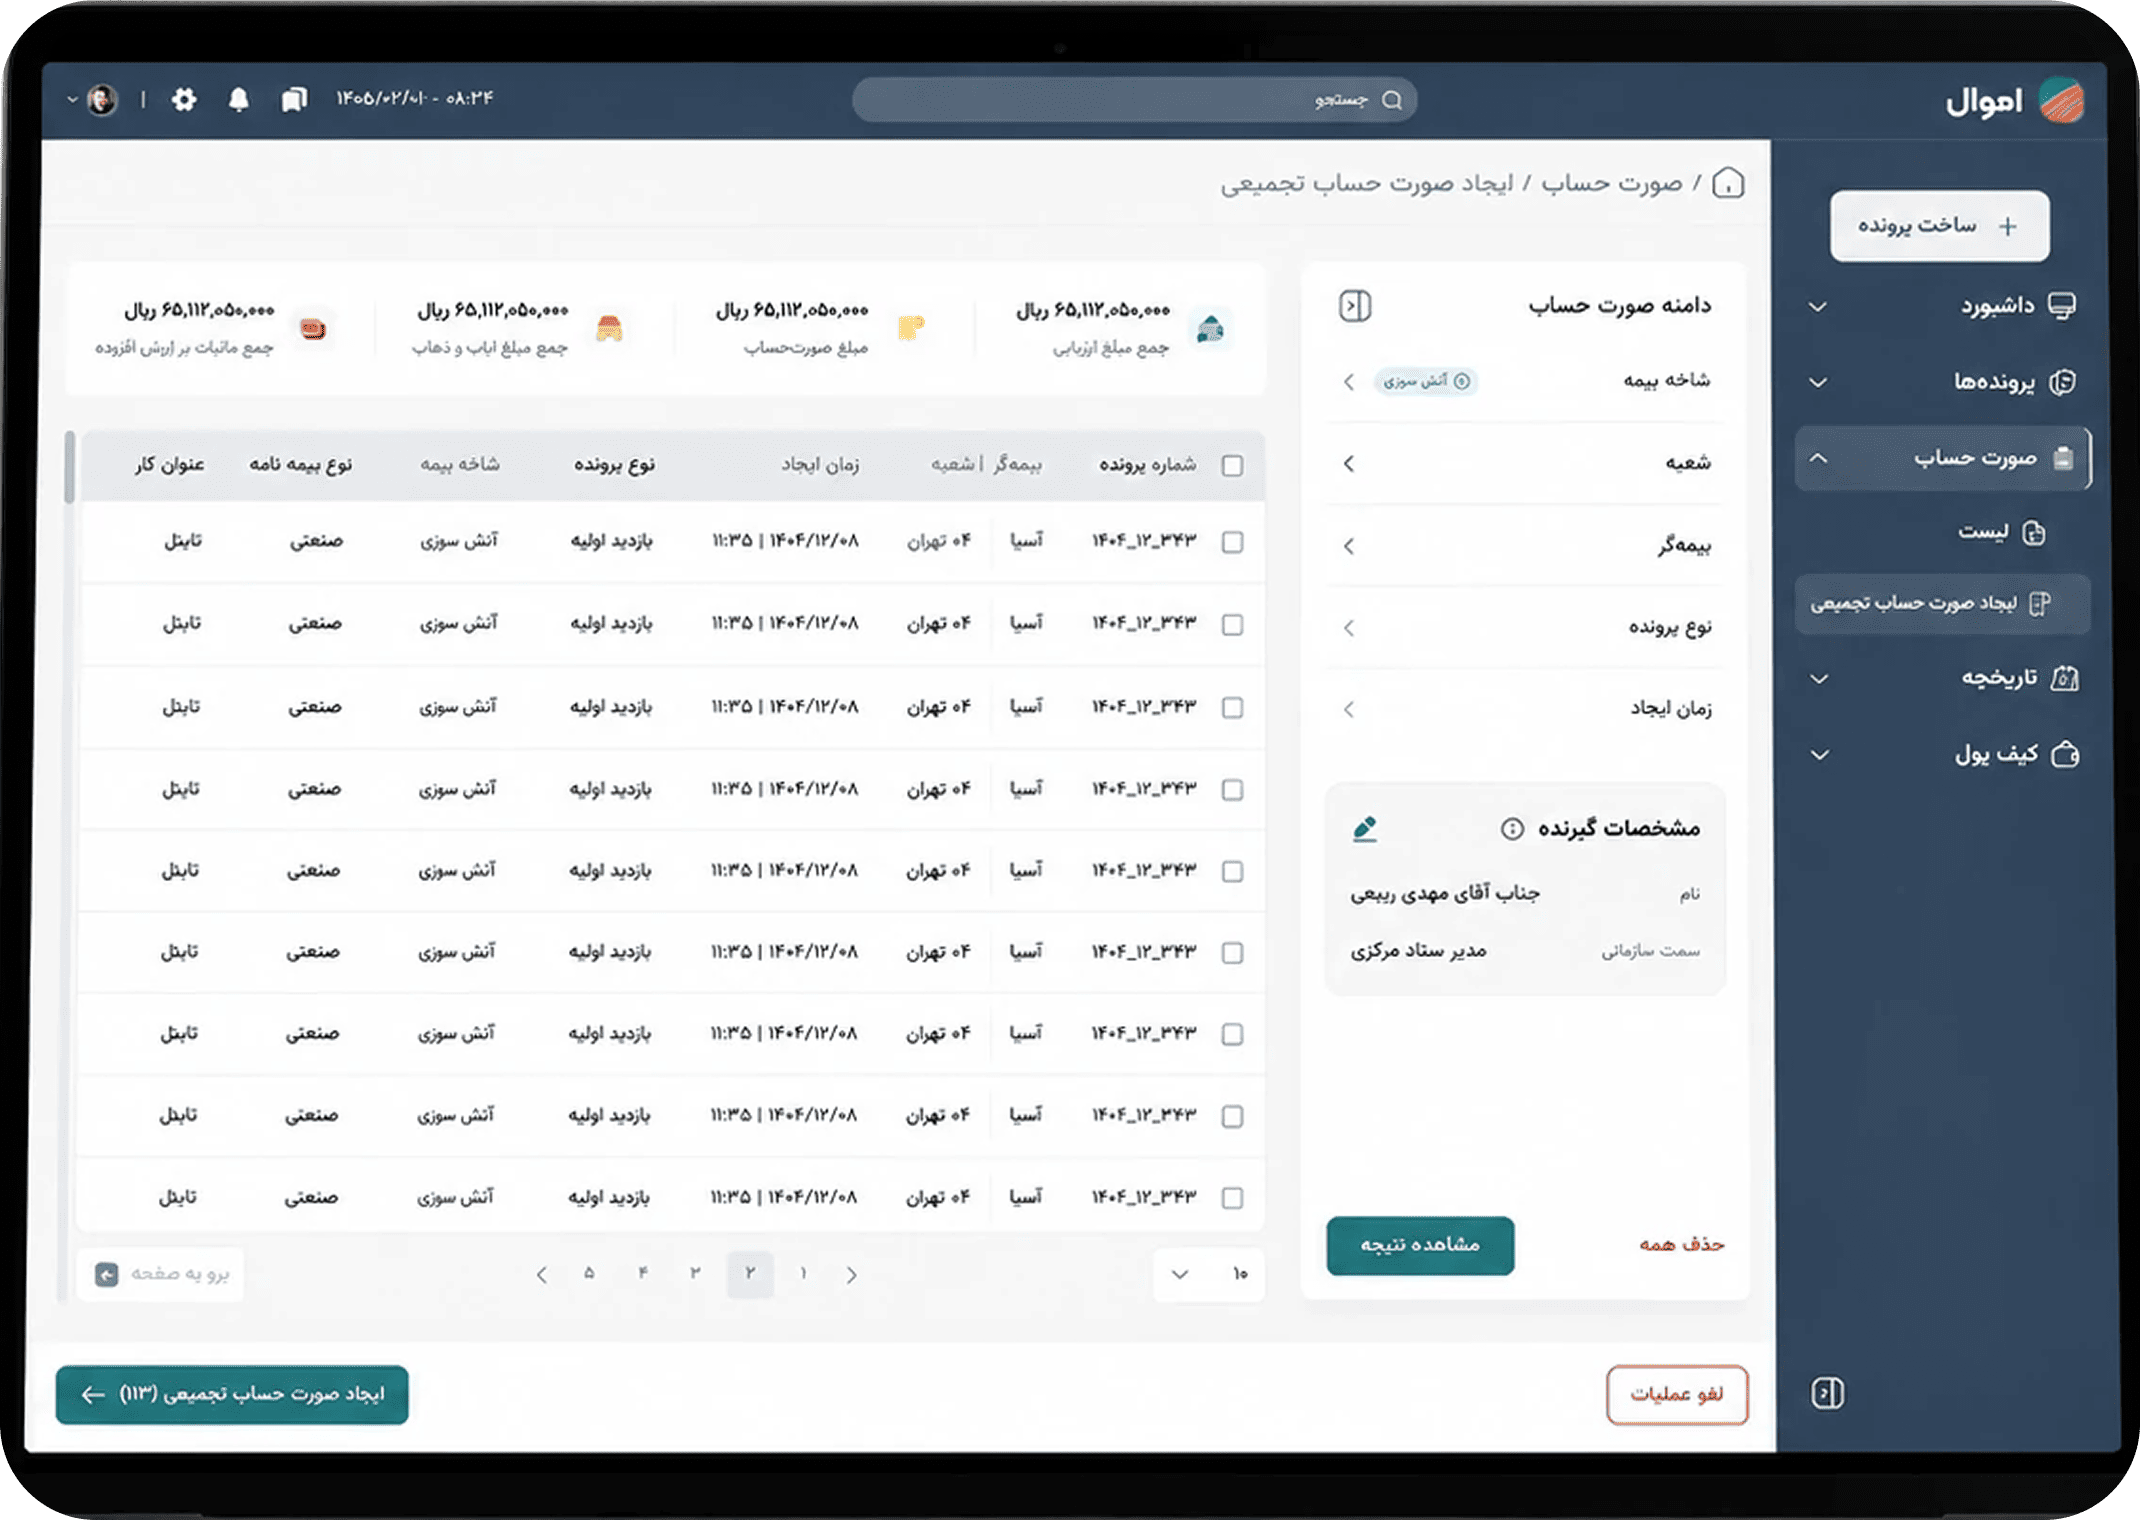The height and width of the screenshot is (1520, 2140).
Task: Check the fourth table row checkbox
Action: pyautogui.click(x=1233, y=789)
